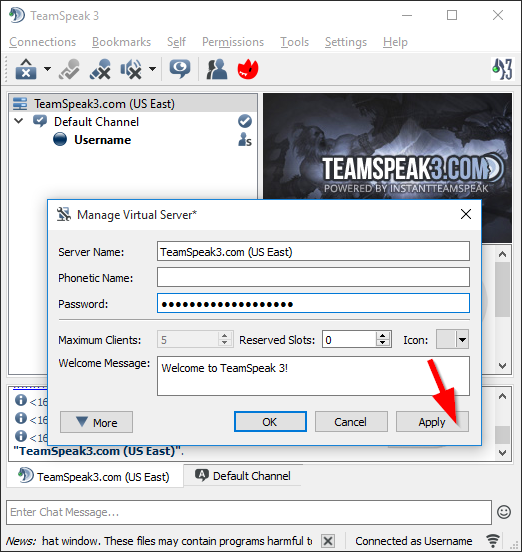Expand the More options button
The width and height of the screenshot is (522, 552).
pos(96,422)
